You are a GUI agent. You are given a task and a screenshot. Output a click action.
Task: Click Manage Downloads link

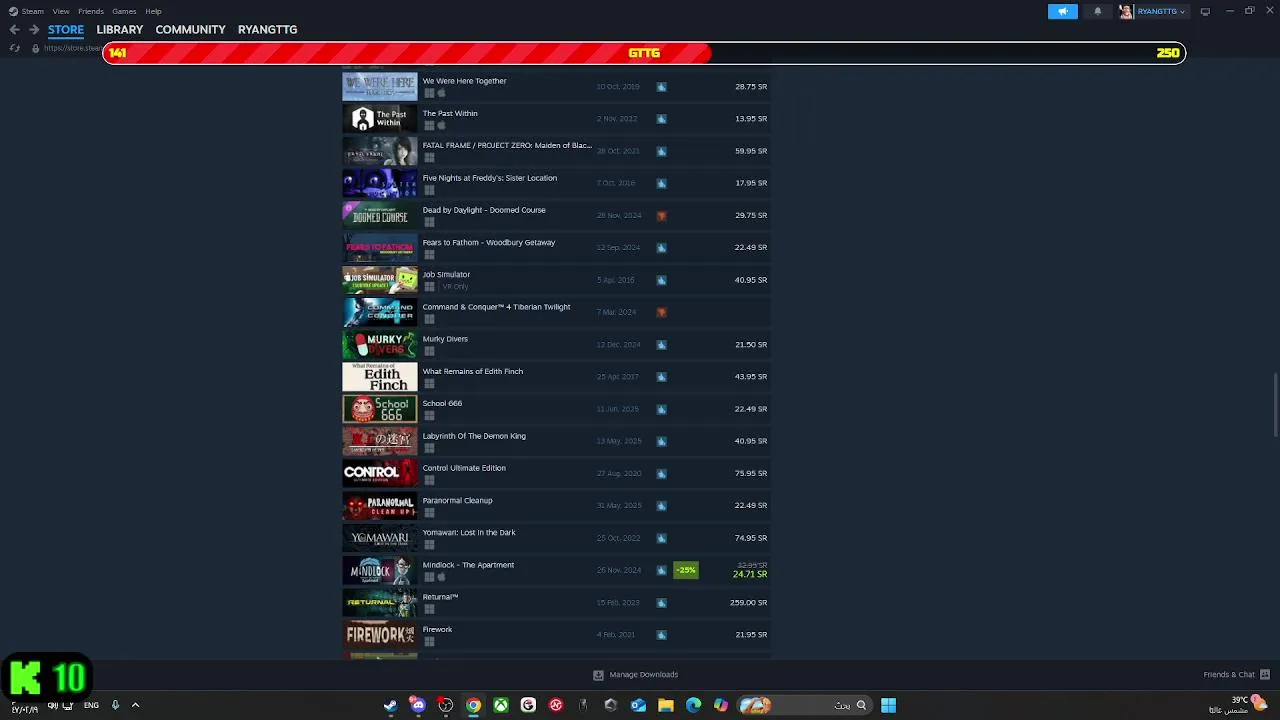[644, 675]
